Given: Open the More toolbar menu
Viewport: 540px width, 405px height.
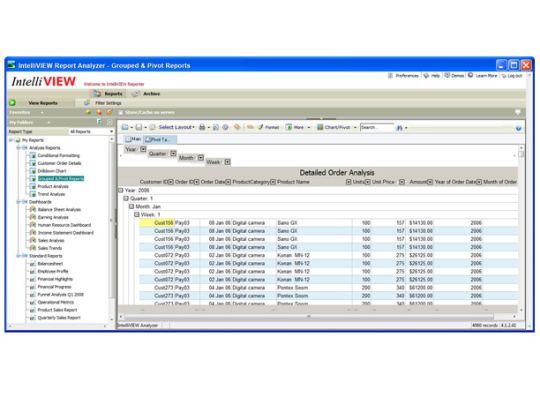Looking at the screenshot, I should tap(298, 127).
